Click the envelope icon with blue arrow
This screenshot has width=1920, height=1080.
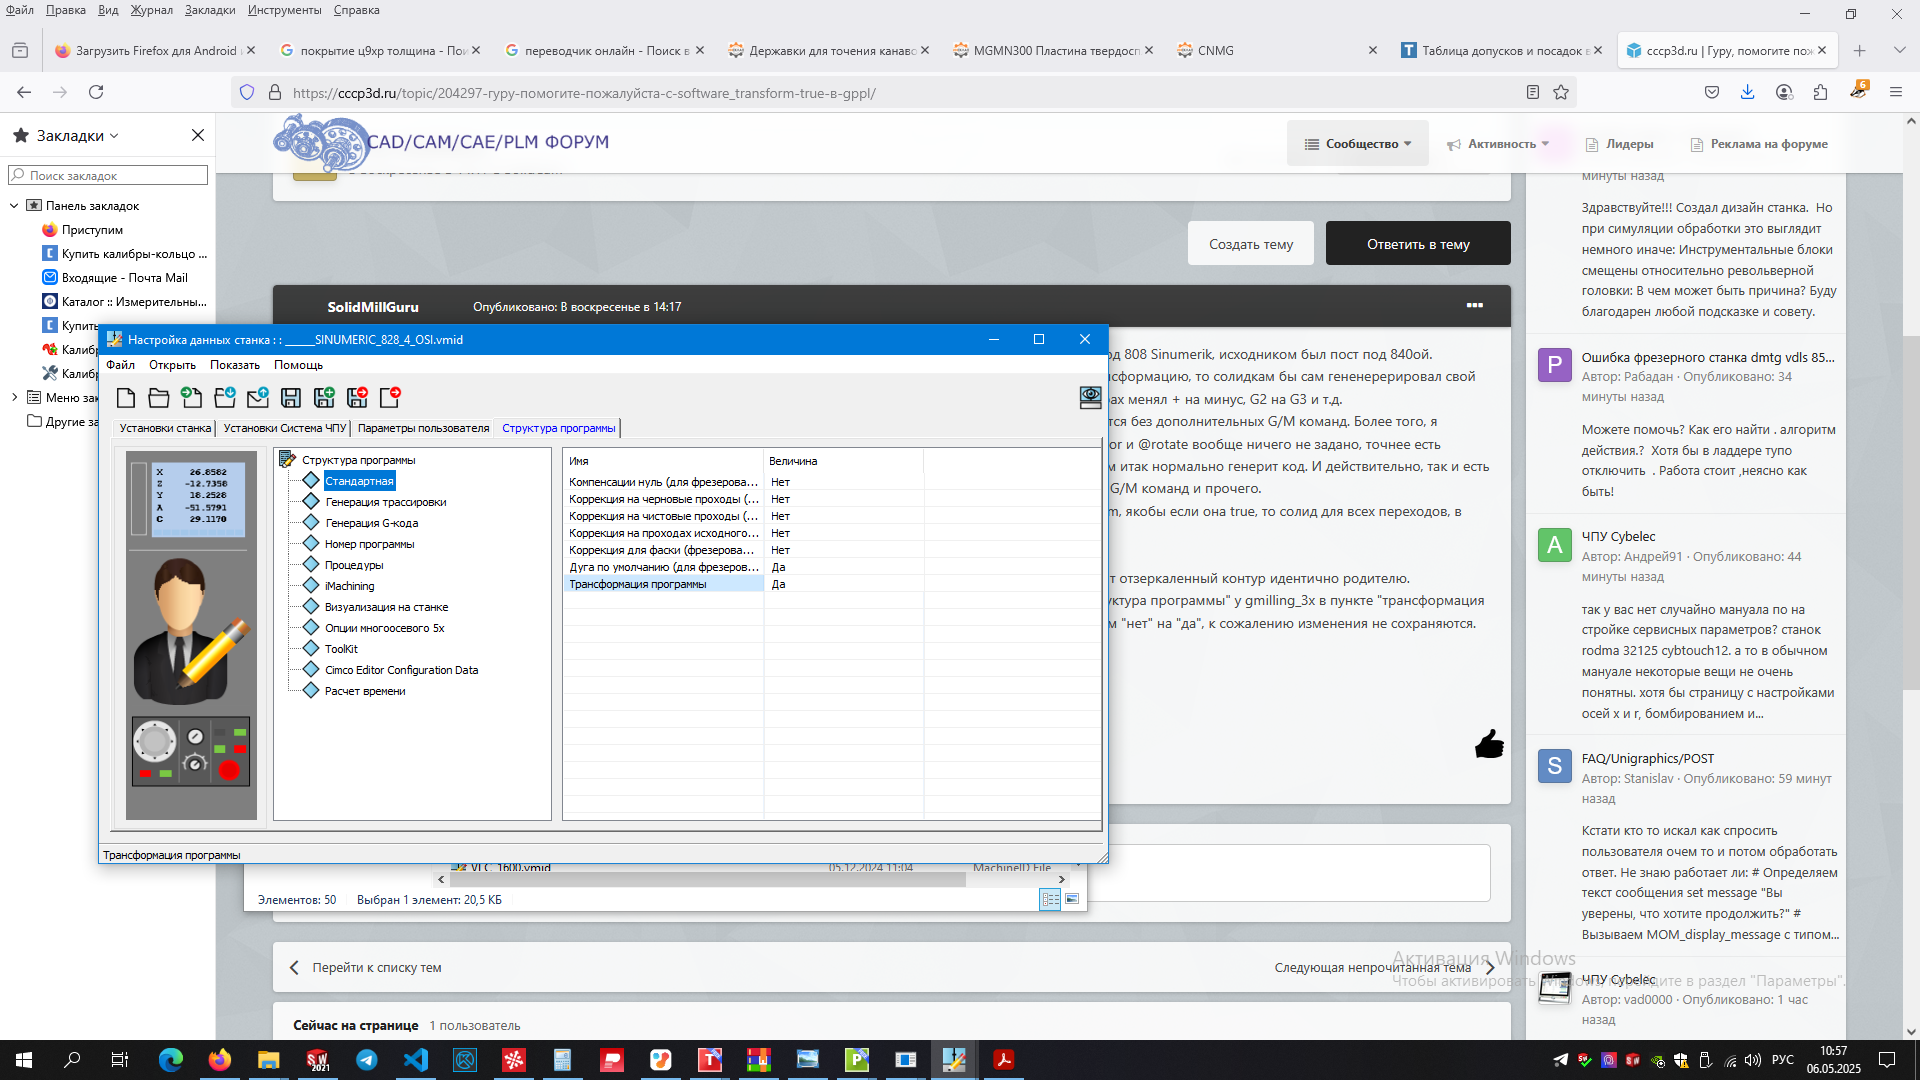pyautogui.click(x=258, y=398)
